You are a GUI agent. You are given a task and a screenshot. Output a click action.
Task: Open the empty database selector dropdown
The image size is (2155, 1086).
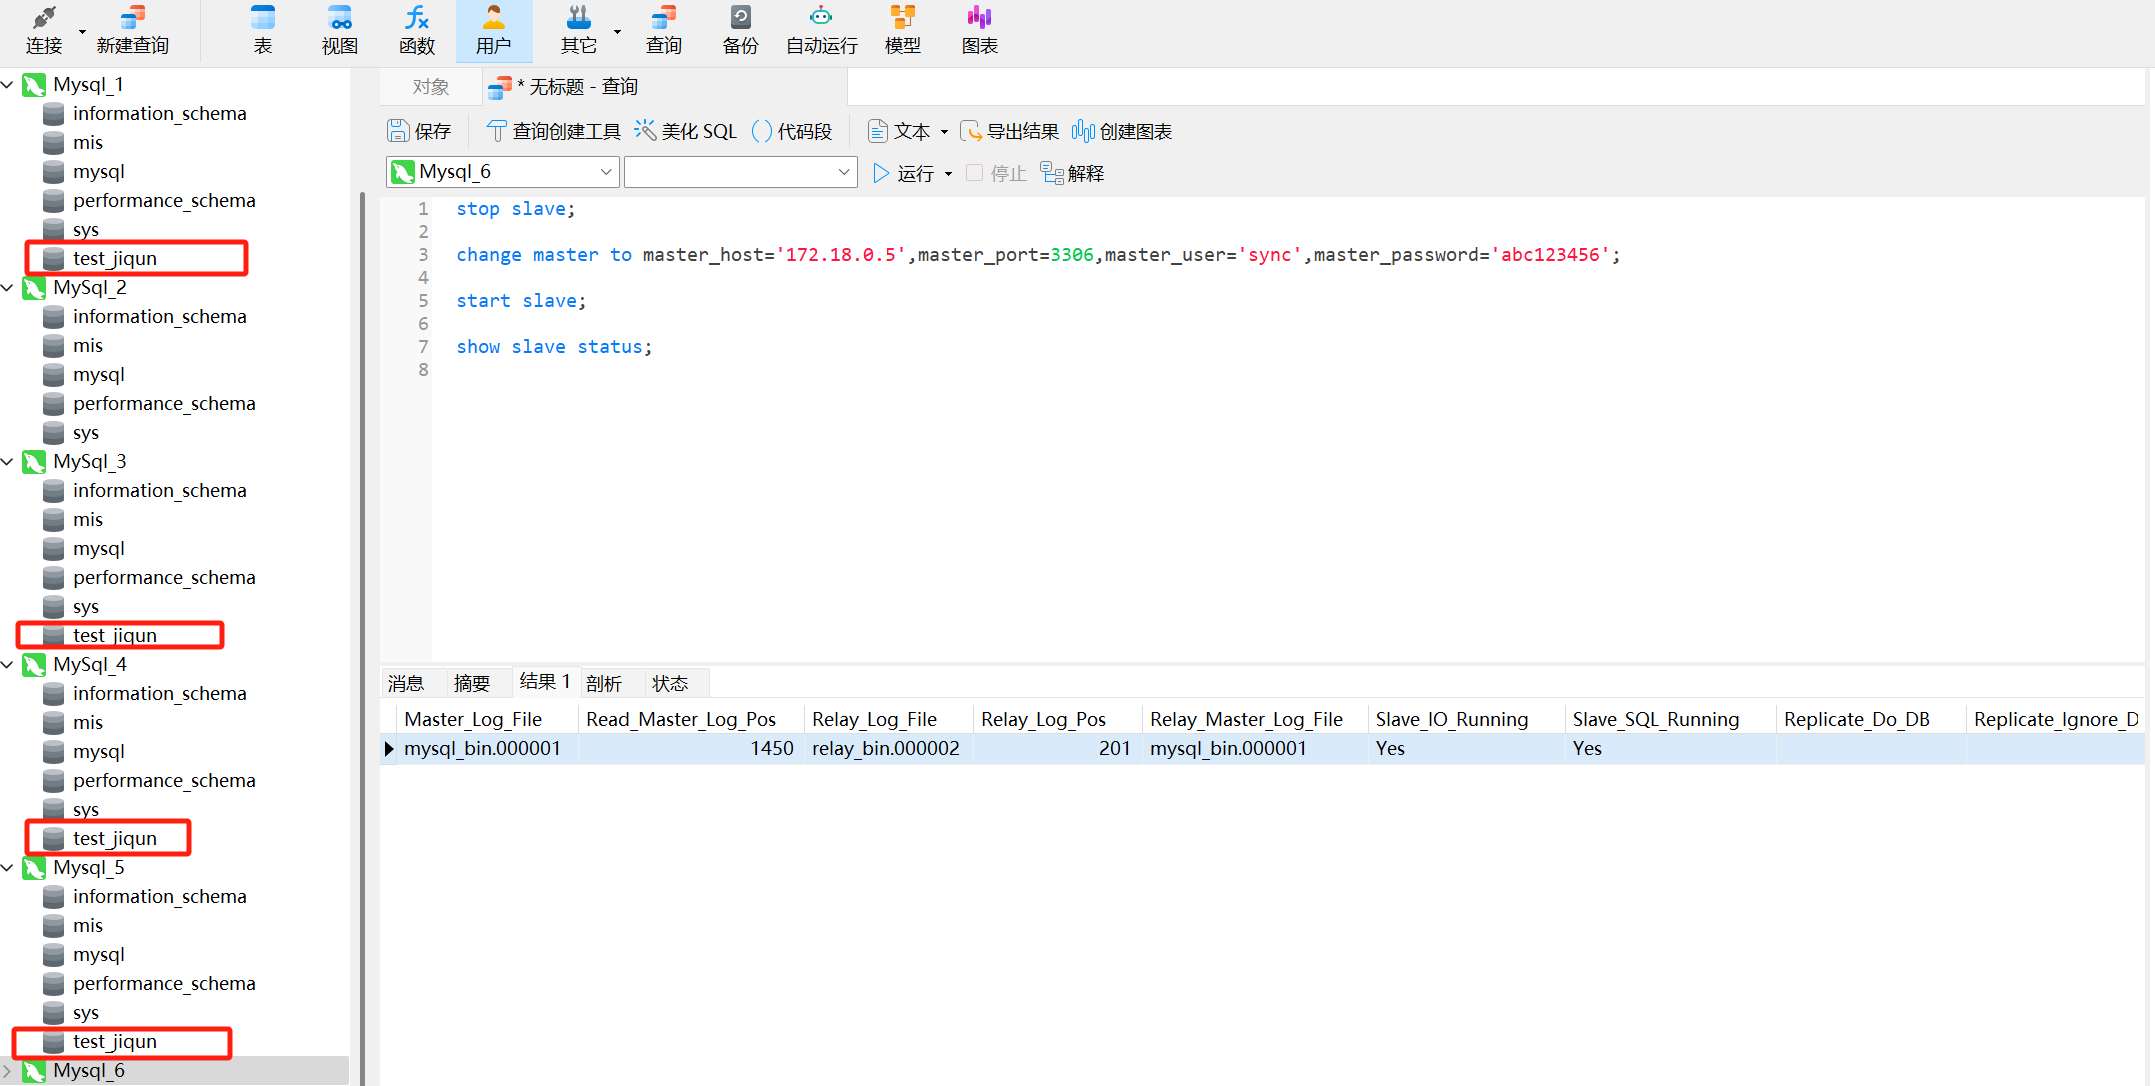tap(843, 172)
